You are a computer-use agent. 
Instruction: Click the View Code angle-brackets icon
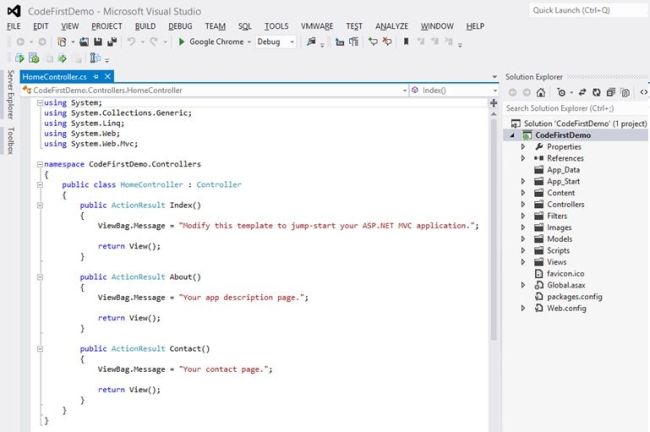point(643,92)
